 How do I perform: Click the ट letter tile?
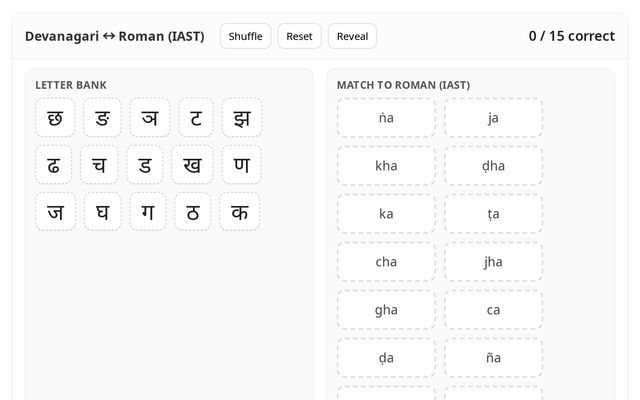click(196, 117)
